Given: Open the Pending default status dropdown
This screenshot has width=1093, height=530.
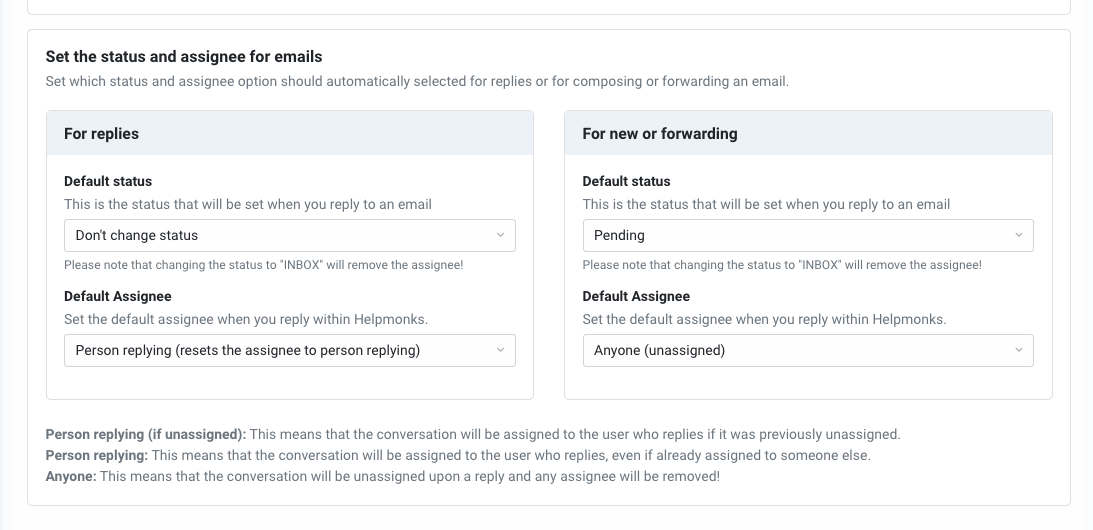Looking at the screenshot, I should pos(808,236).
